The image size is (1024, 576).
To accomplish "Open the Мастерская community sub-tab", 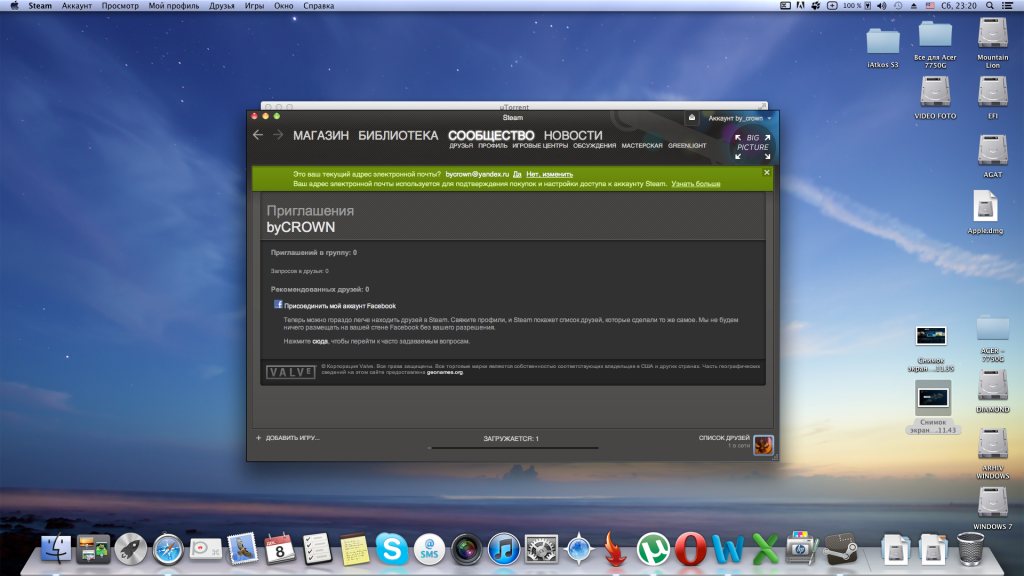I will (x=641, y=146).
